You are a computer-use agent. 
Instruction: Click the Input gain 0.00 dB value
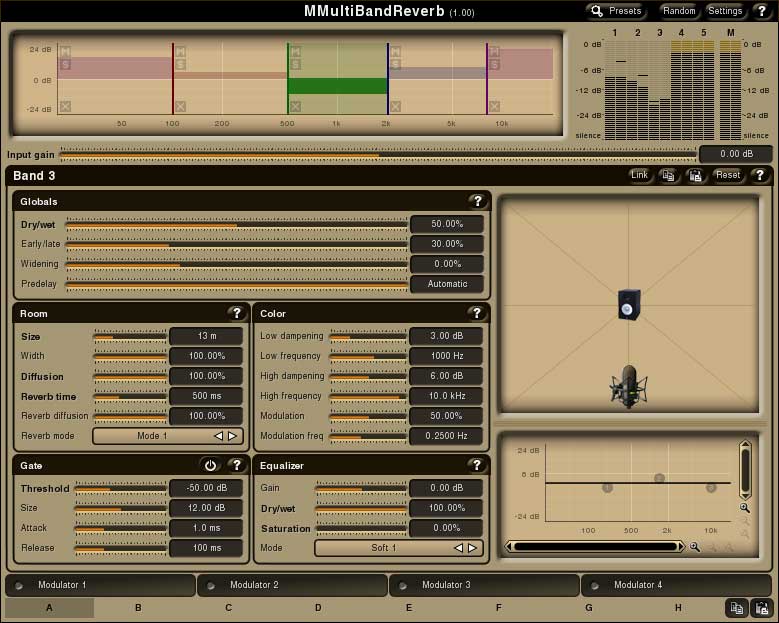tap(736, 154)
